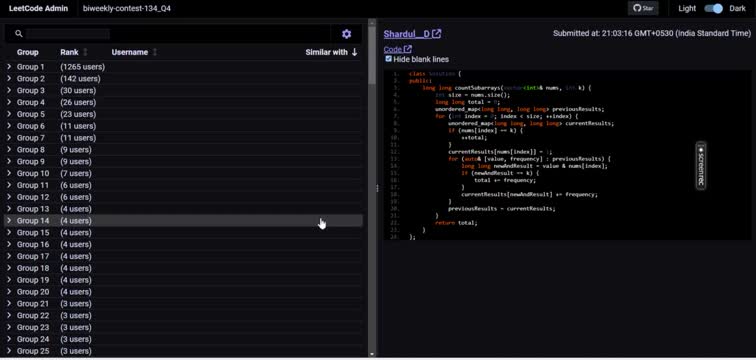Click the Username column sort icon

(155, 52)
